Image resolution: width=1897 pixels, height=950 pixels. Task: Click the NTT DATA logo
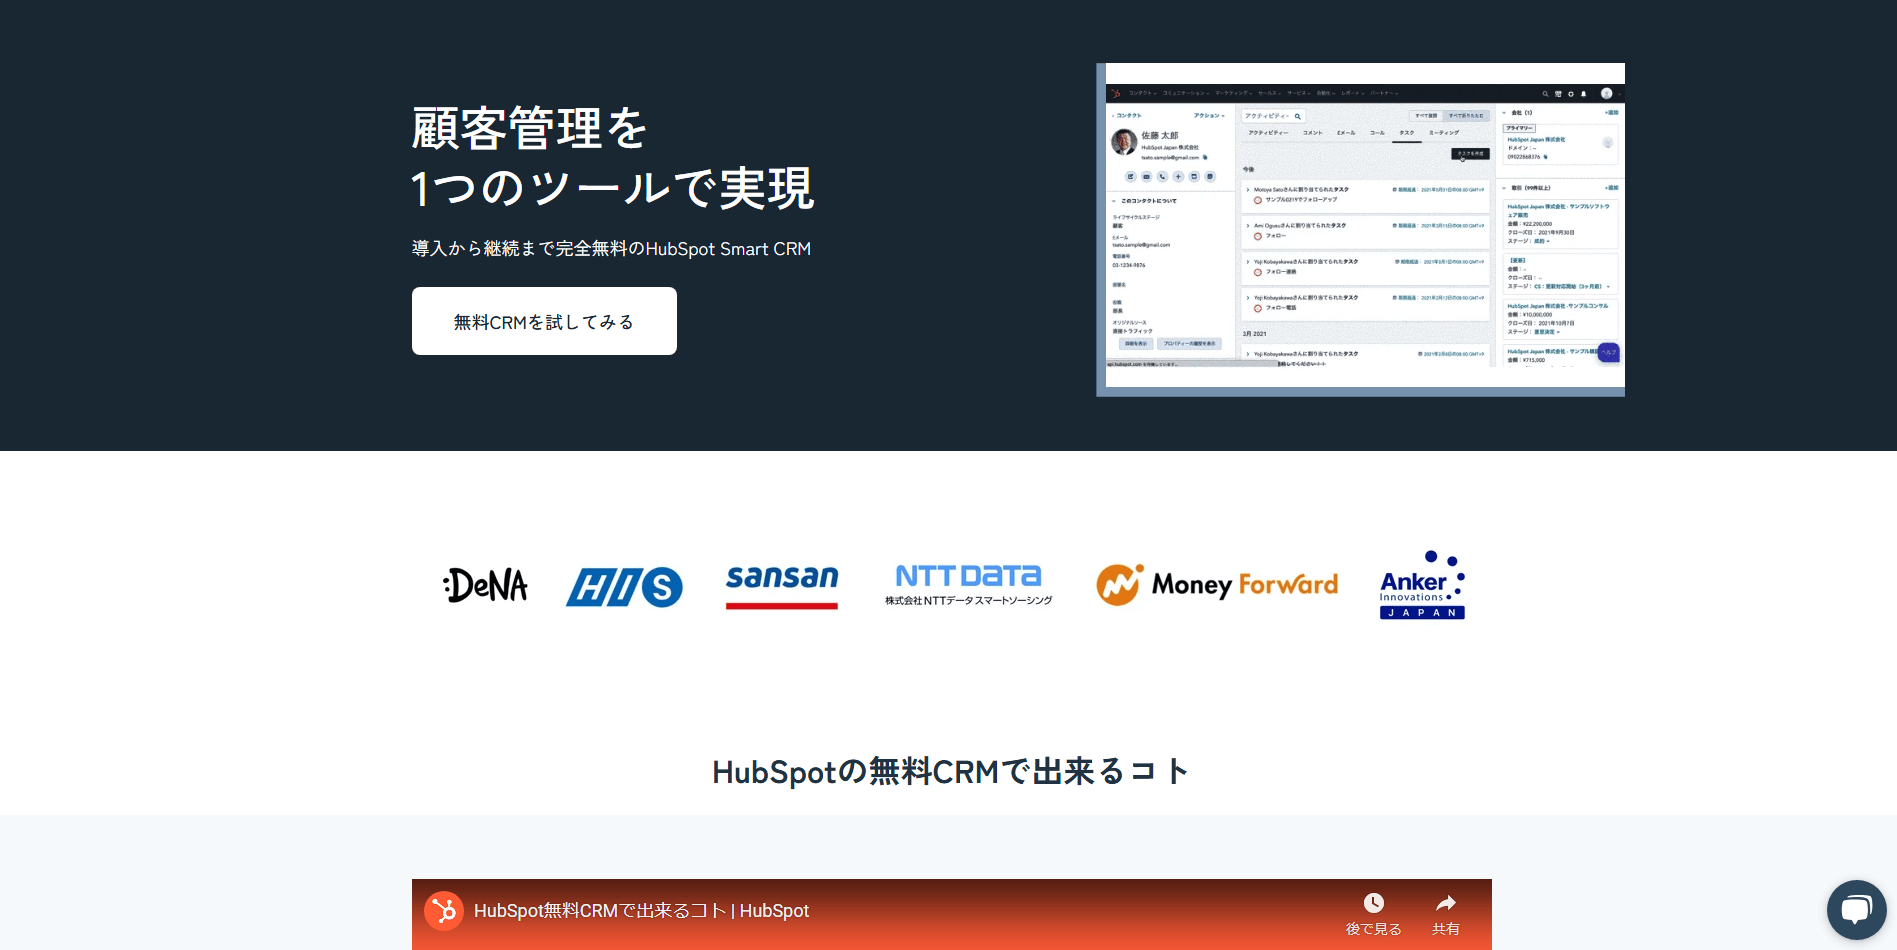[968, 585]
